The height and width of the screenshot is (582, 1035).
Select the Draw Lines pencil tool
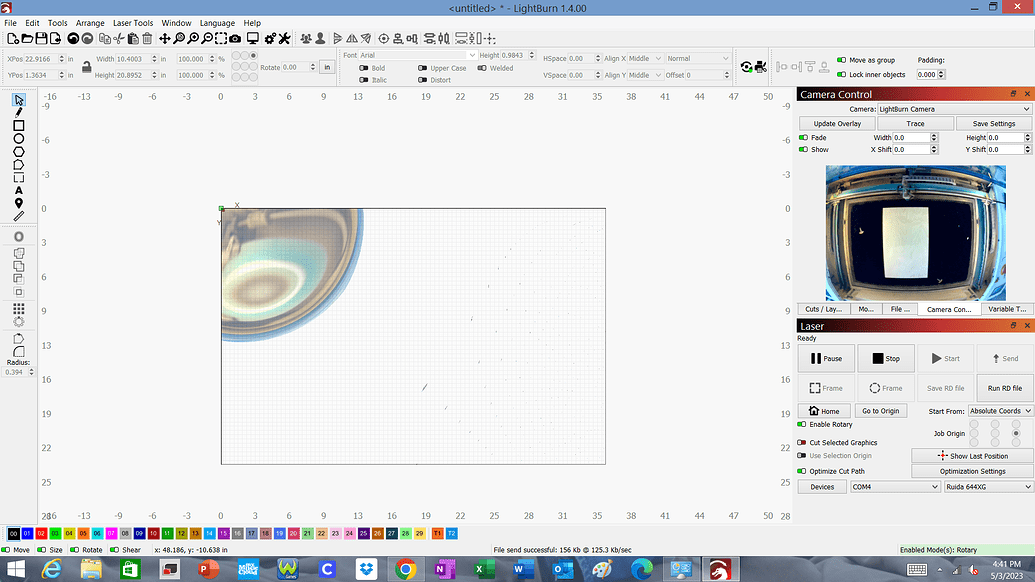click(19, 113)
